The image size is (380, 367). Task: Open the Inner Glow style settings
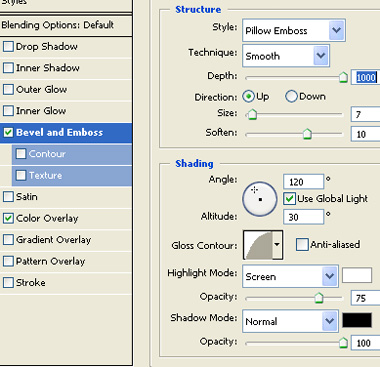(x=41, y=111)
